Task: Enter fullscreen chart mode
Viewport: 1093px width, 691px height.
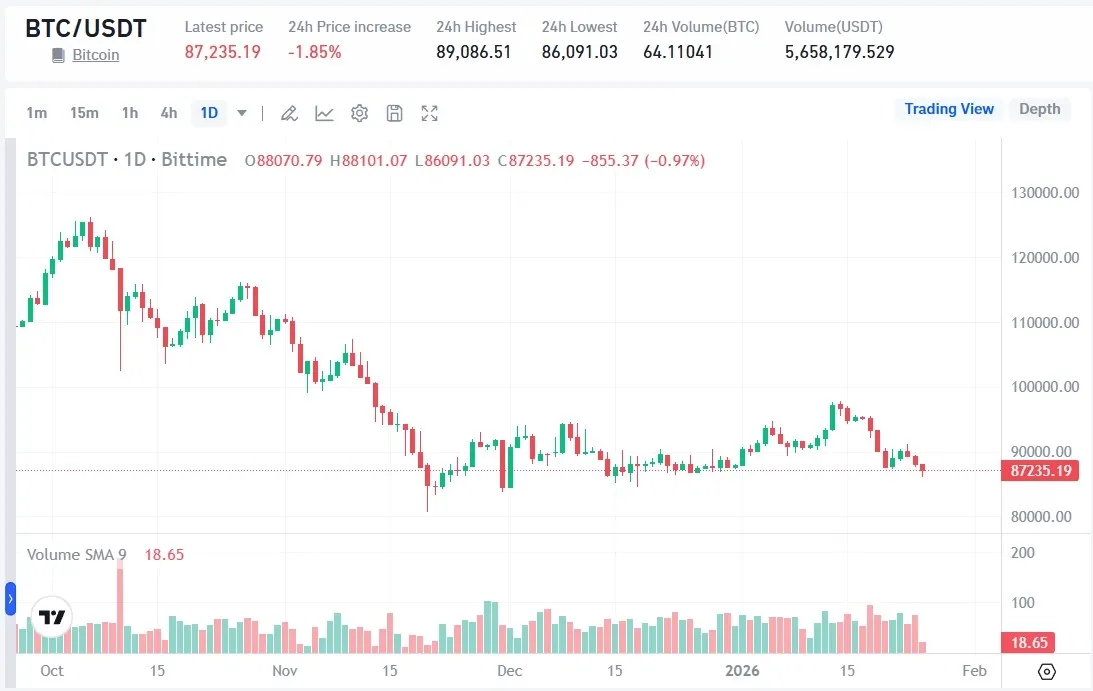Action: (x=429, y=113)
